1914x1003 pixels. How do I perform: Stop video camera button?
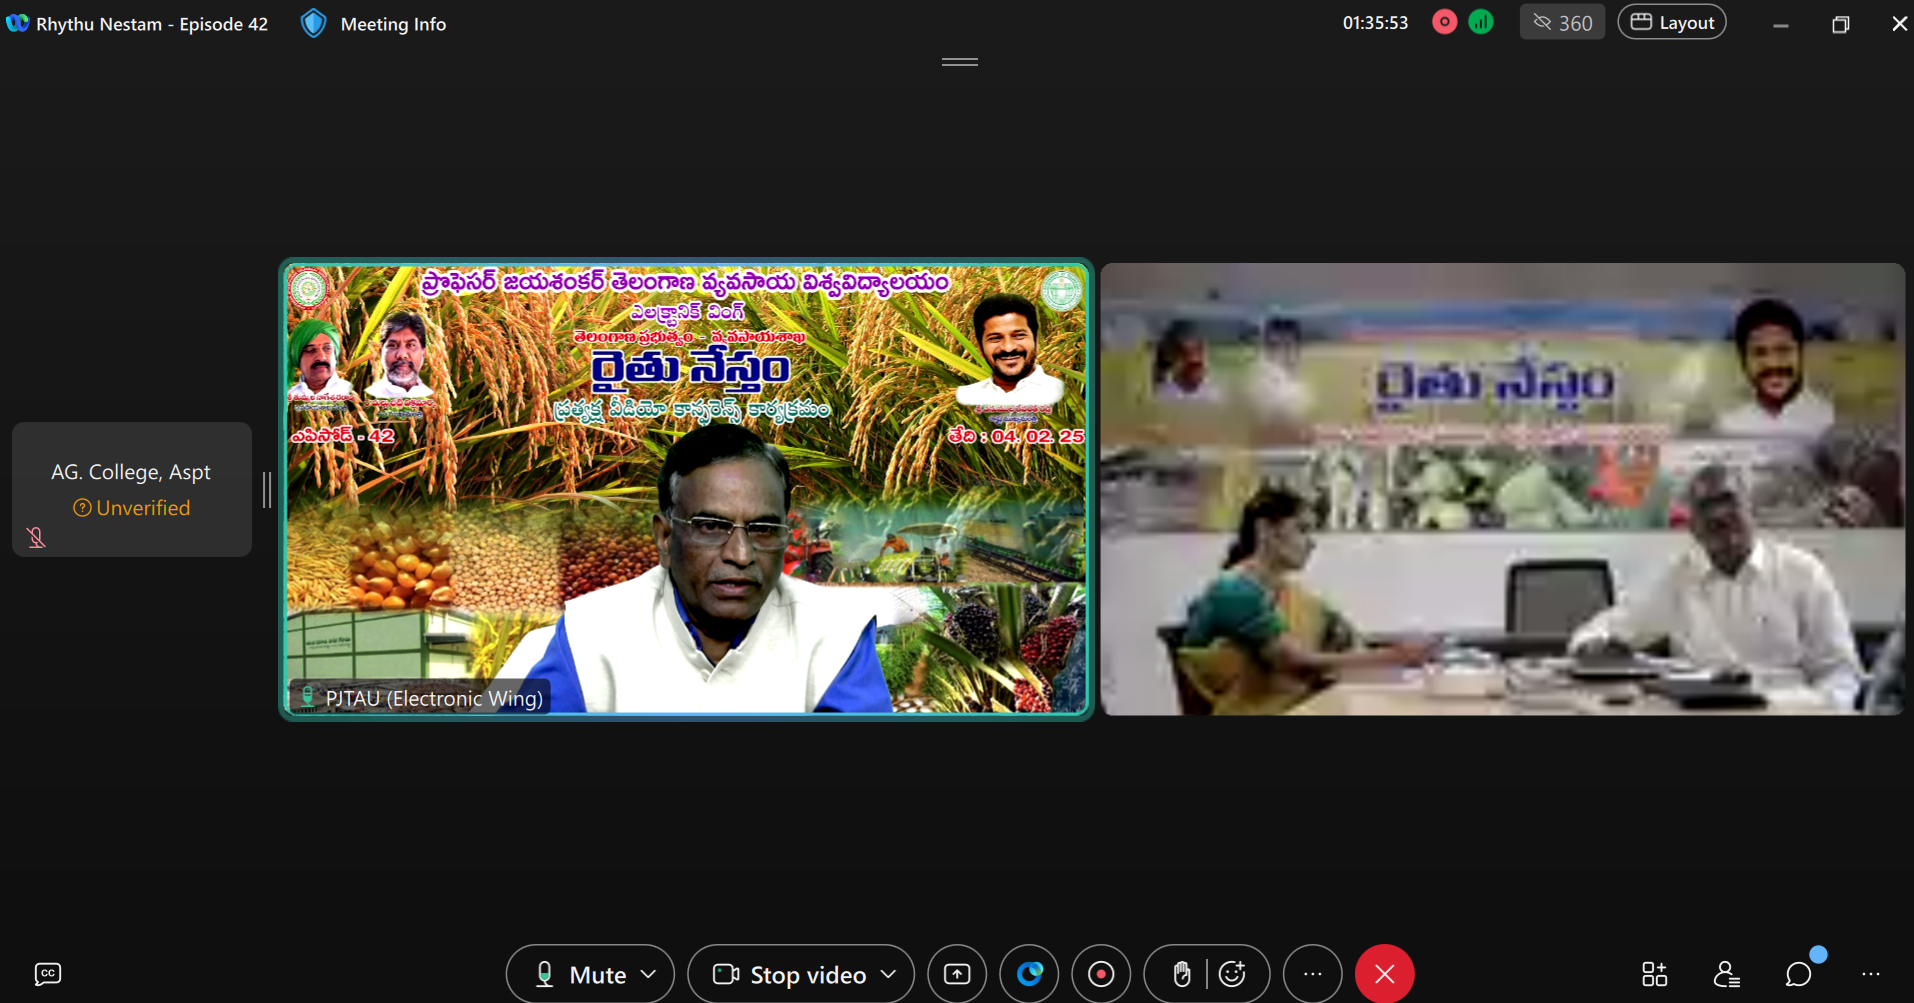click(788, 974)
